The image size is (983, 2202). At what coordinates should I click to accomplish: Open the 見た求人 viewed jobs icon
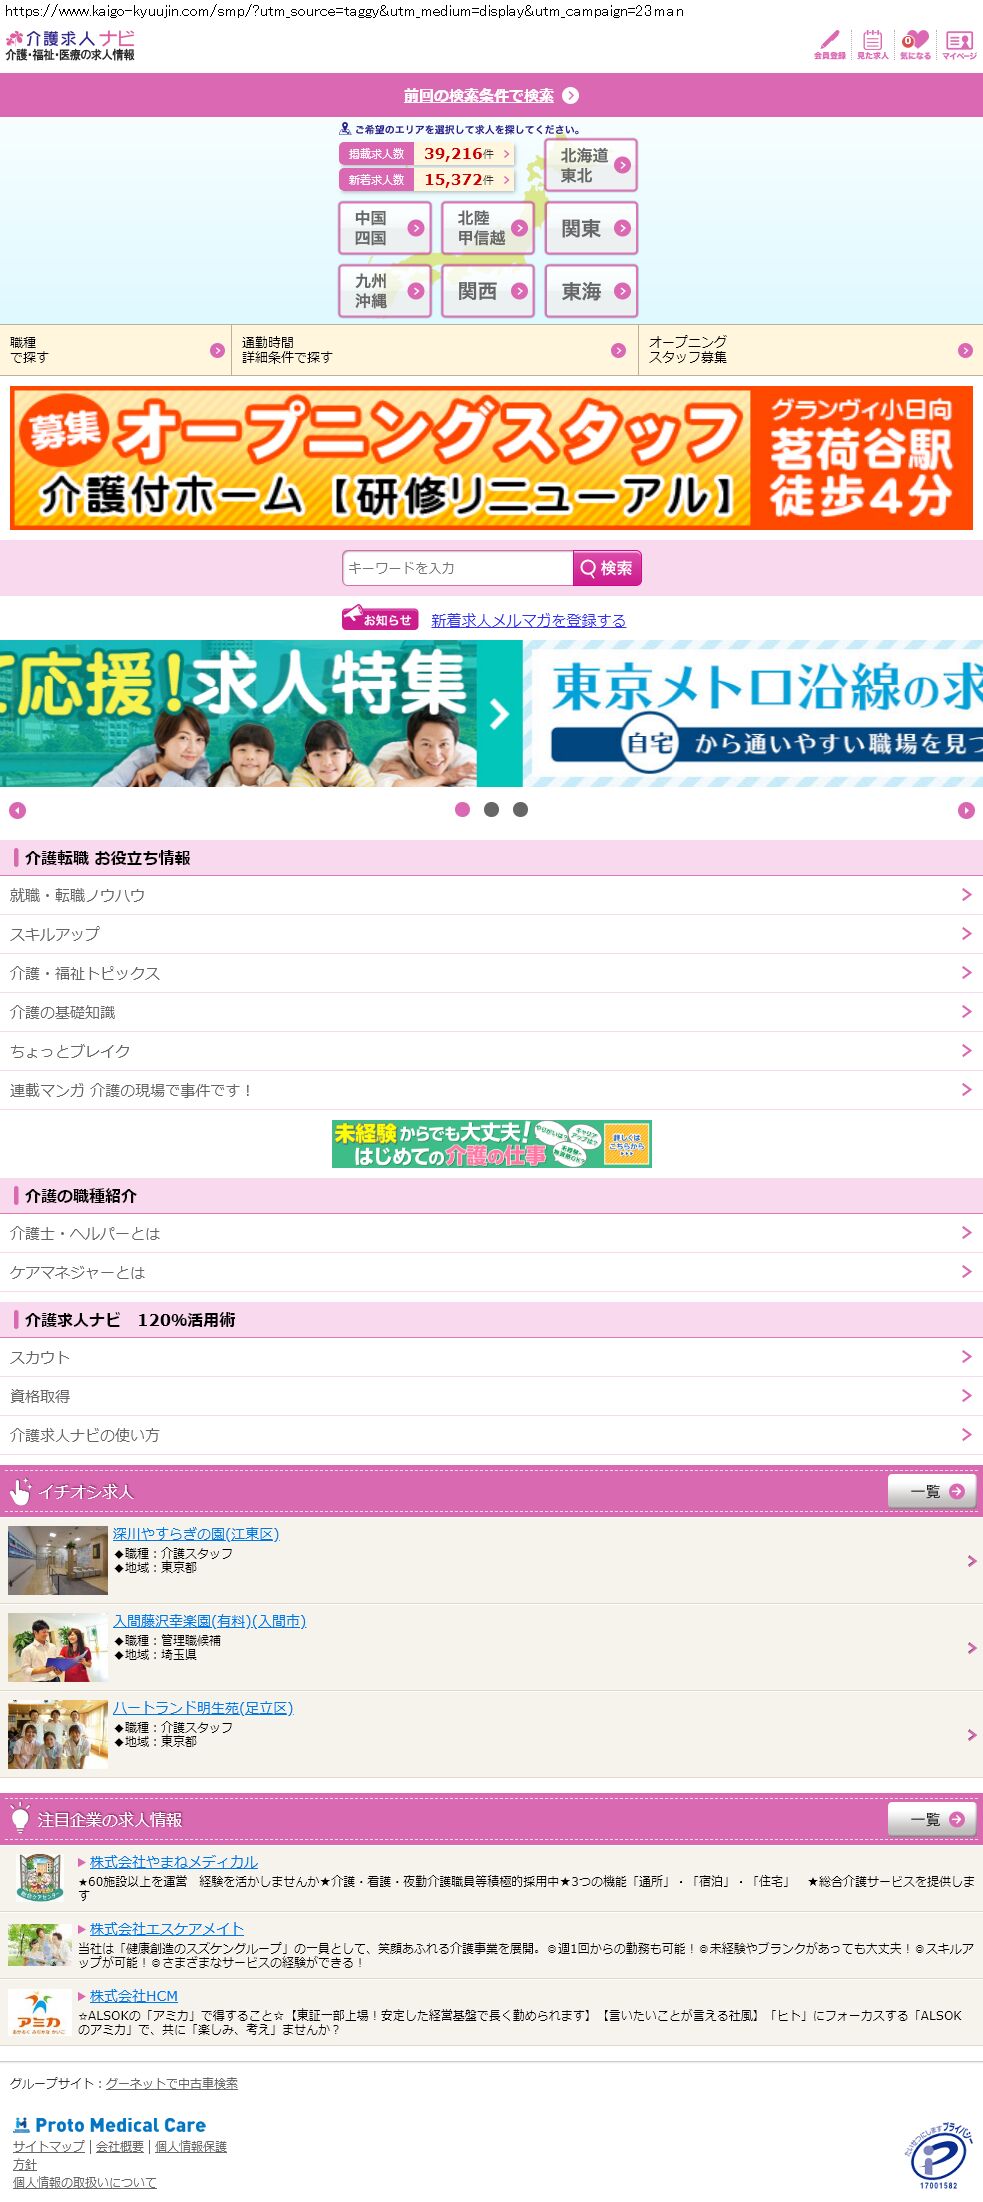click(872, 44)
